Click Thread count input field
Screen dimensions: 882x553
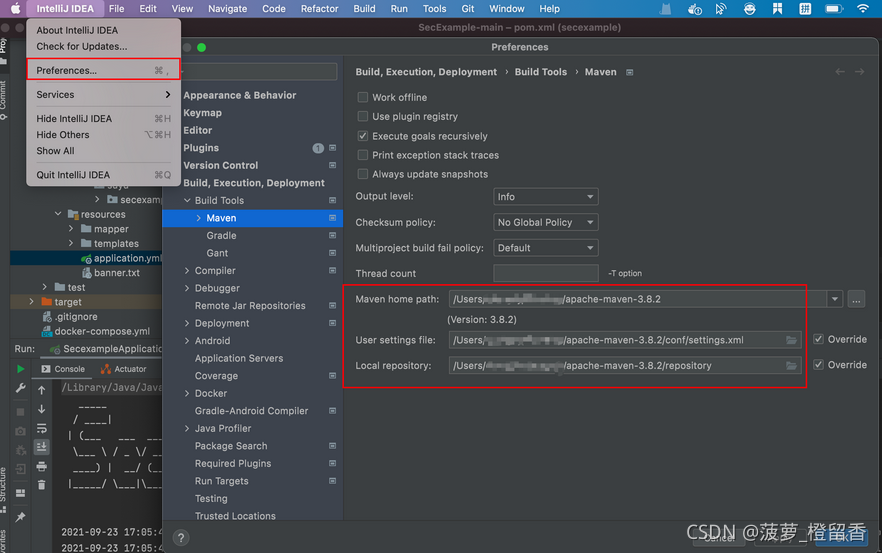click(x=546, y=273)
